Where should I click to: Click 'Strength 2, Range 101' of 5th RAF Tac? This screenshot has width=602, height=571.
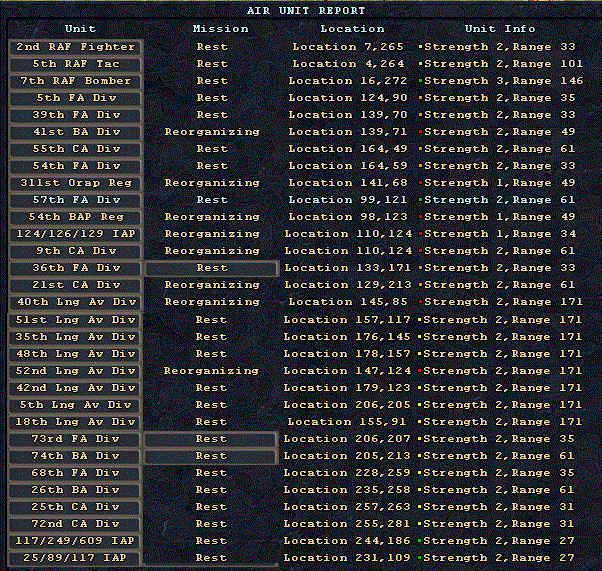[x=504, y=64]
